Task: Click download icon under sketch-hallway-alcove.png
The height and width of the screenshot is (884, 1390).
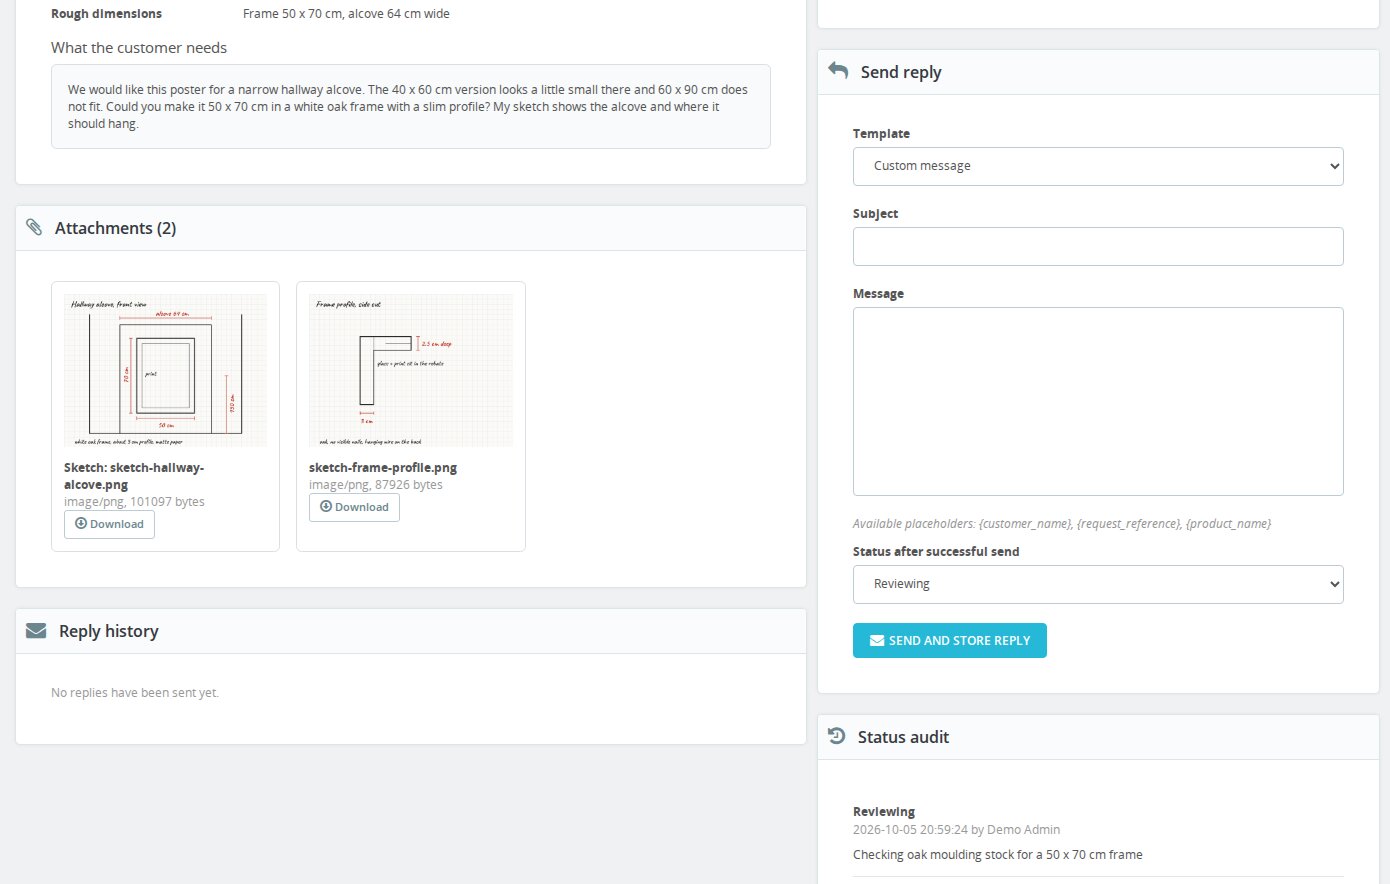Action: (x=81, y=524)
